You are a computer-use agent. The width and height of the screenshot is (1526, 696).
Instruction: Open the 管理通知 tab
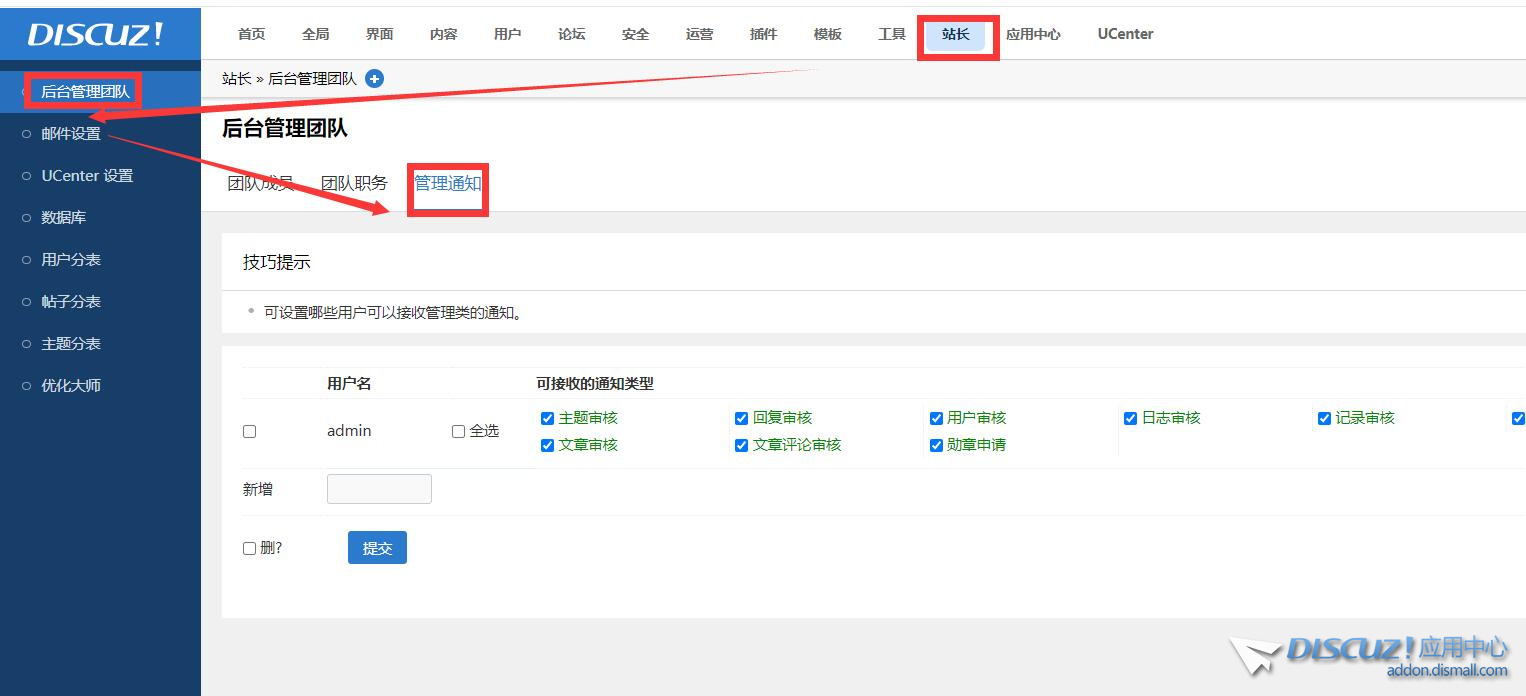tap(447, 184)
